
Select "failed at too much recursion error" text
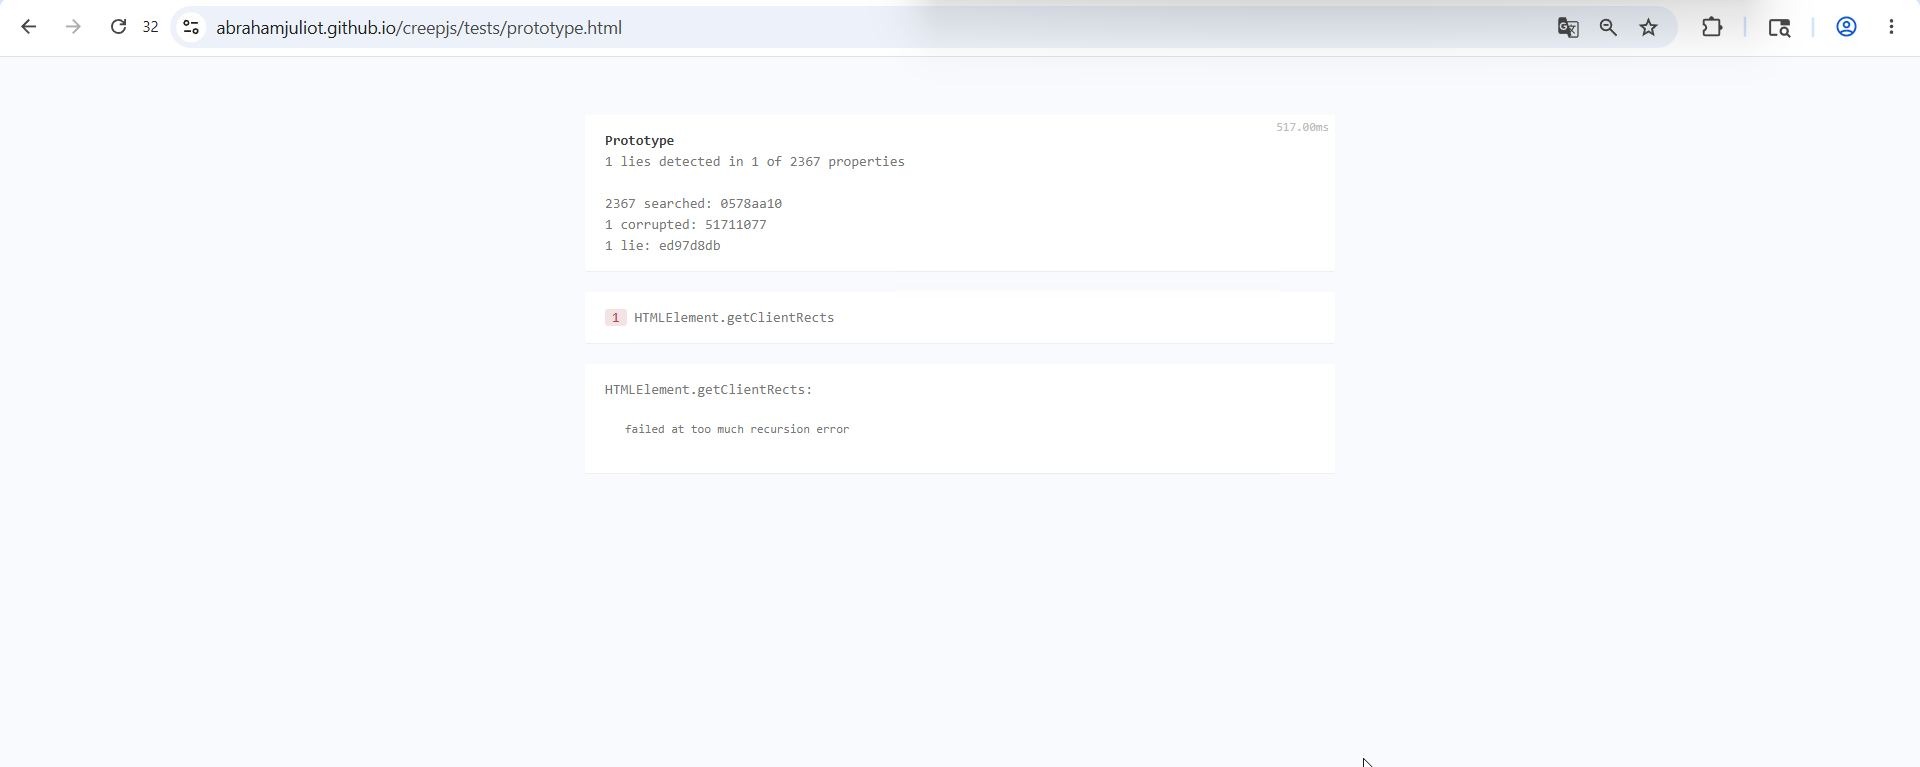737,430
